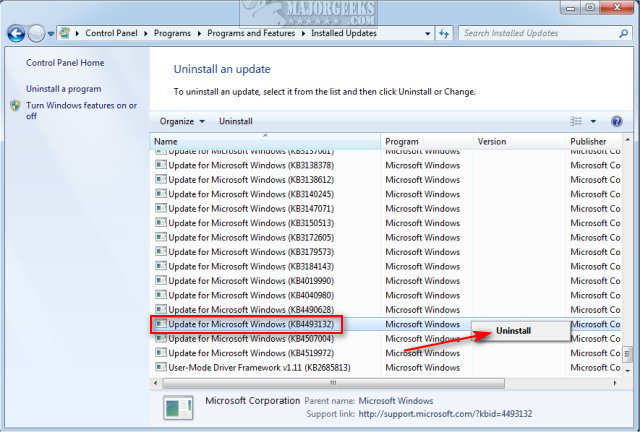The width and height of the screenshot is (640, 432).
Task: Open help with the question mark icon
Action: click(x=616, y=121)
